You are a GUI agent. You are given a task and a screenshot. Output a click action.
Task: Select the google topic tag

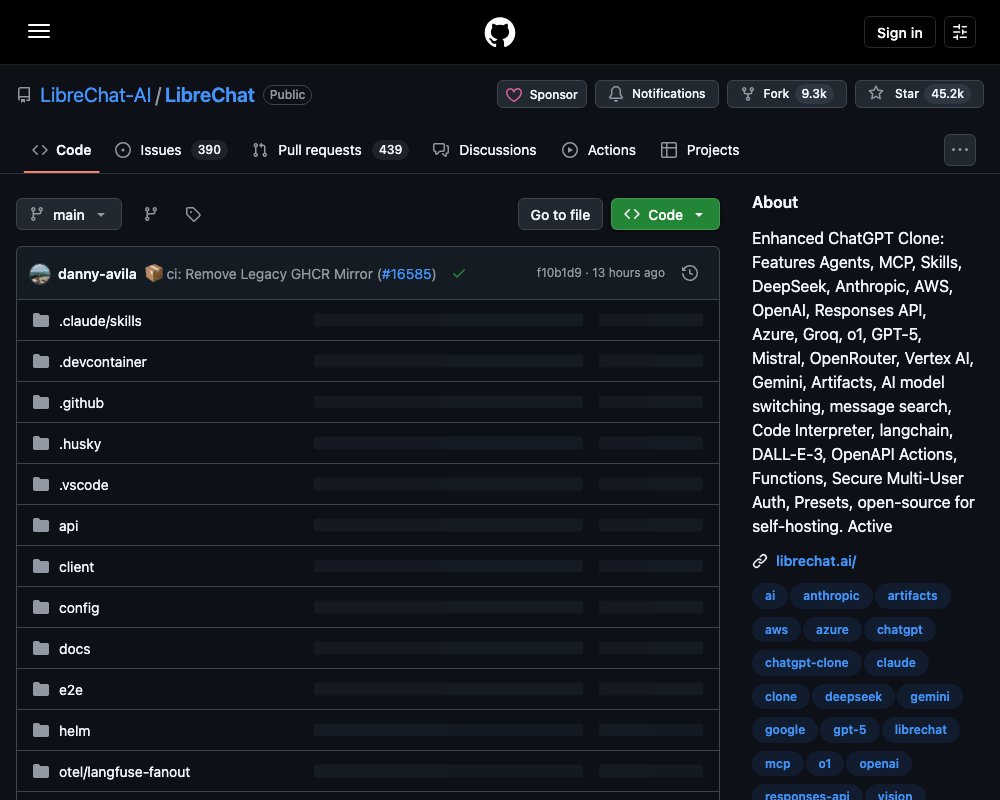(784, 730)
